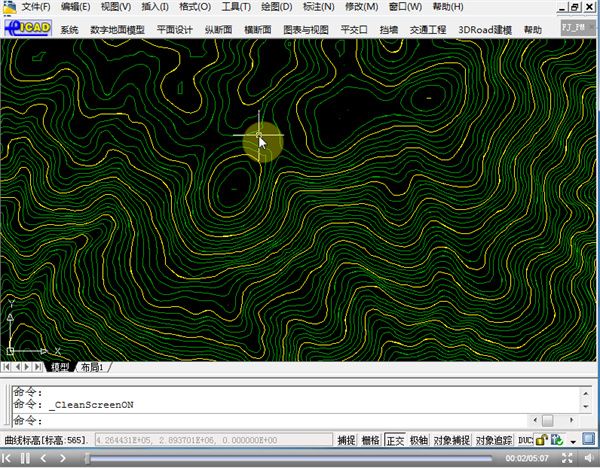Enable 对象捕捉 object snap
The image size is (600, 468).
coord(454,440)
